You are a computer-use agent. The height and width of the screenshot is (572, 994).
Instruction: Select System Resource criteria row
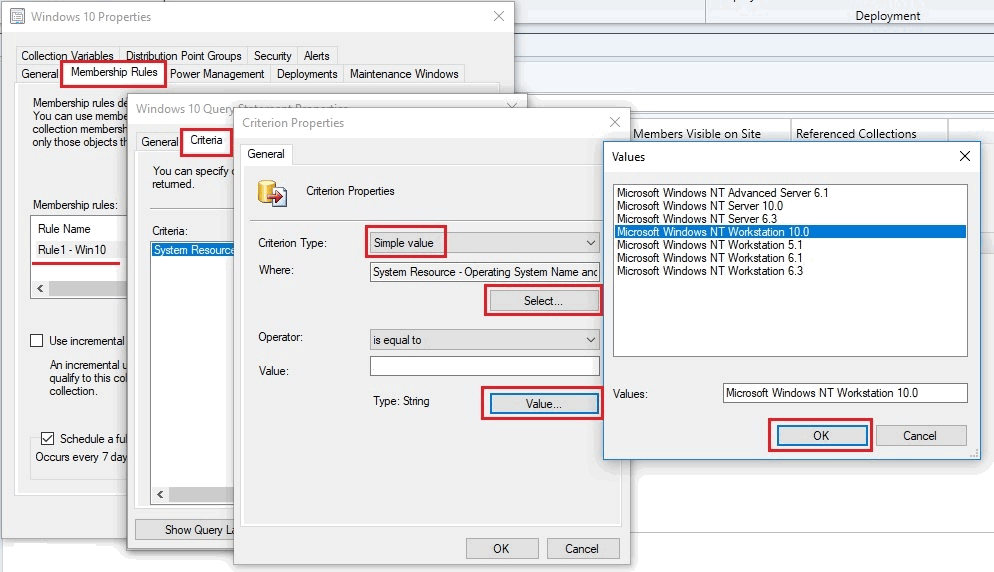[193, 250]
